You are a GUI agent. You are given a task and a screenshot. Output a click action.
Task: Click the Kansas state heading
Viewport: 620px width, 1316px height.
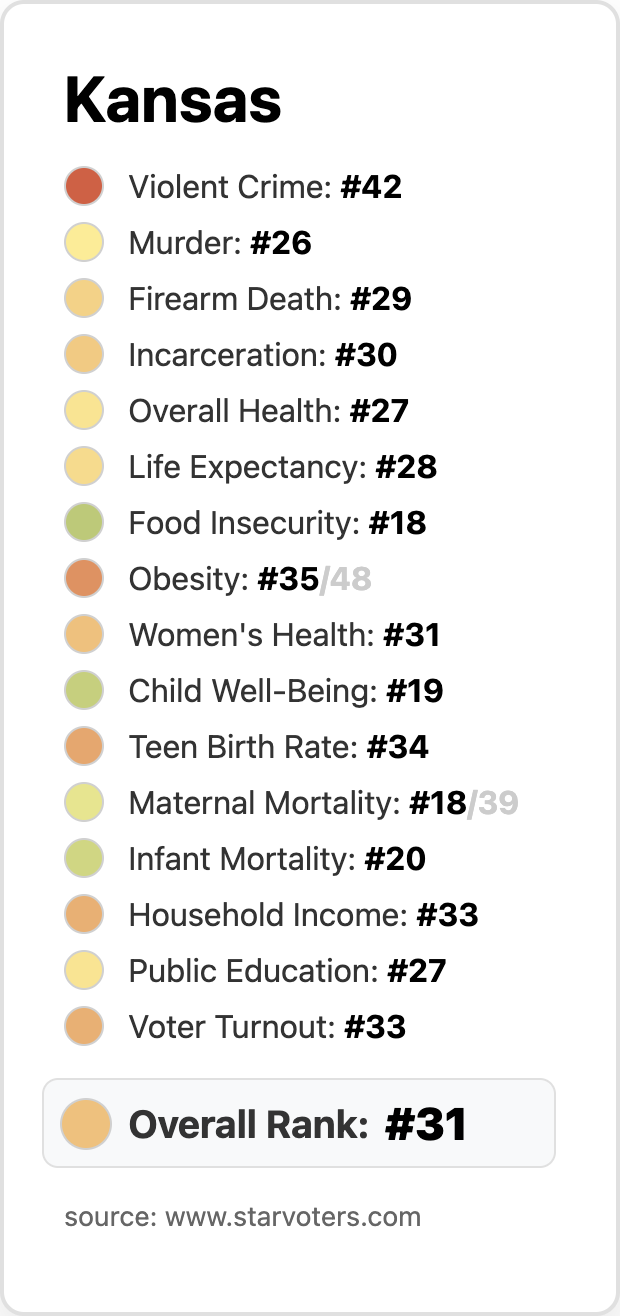pyautogui.click(x=173, y=101)
